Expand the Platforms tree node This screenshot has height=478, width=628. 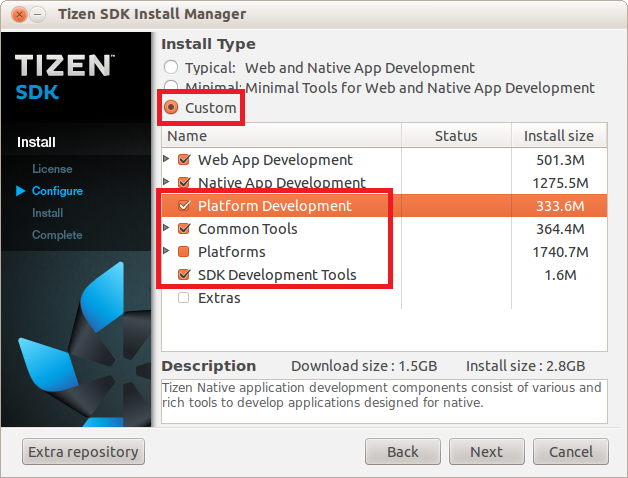tap(167, 251)
